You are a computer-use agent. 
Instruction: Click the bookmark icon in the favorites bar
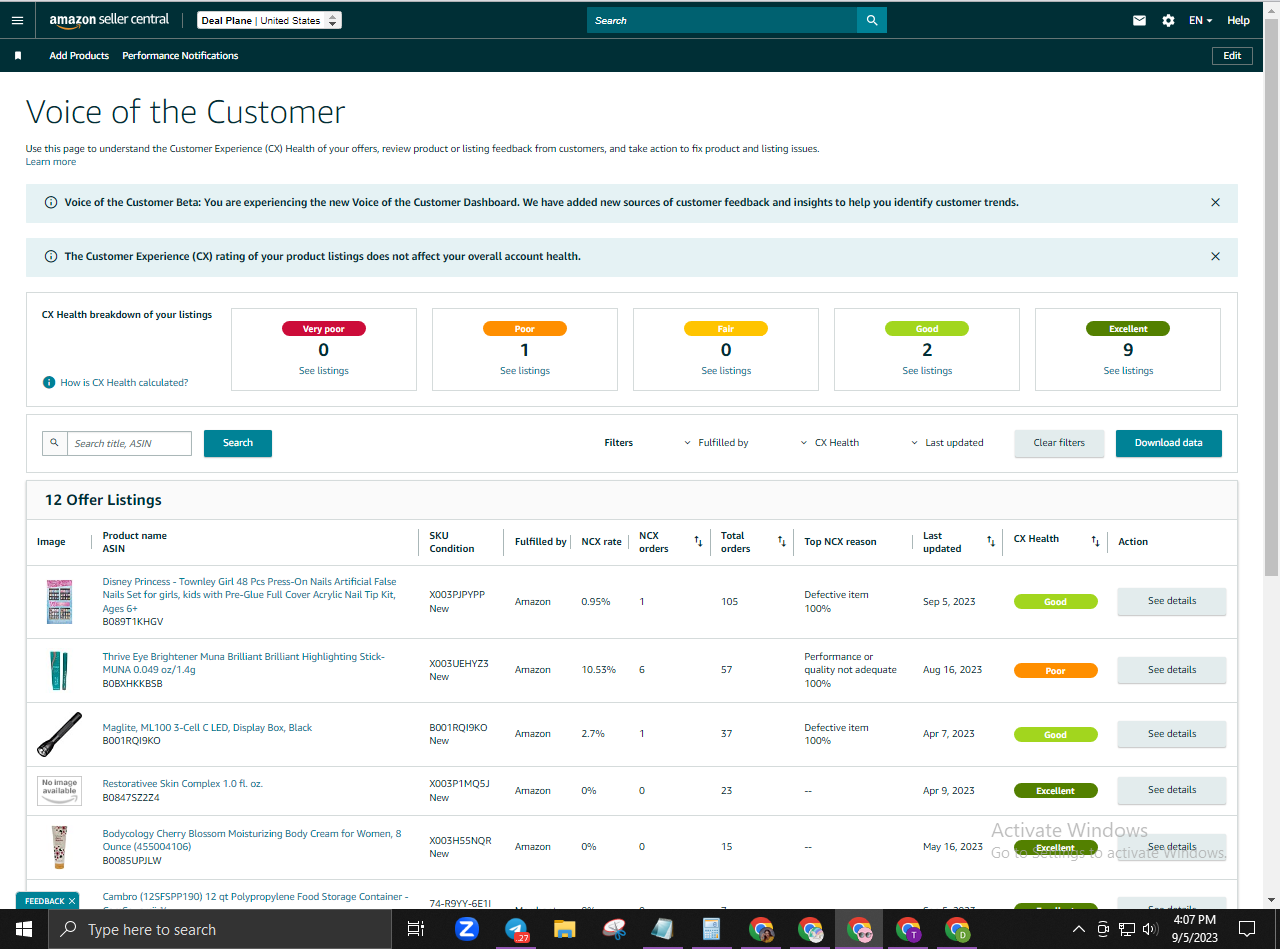(18, 56)
